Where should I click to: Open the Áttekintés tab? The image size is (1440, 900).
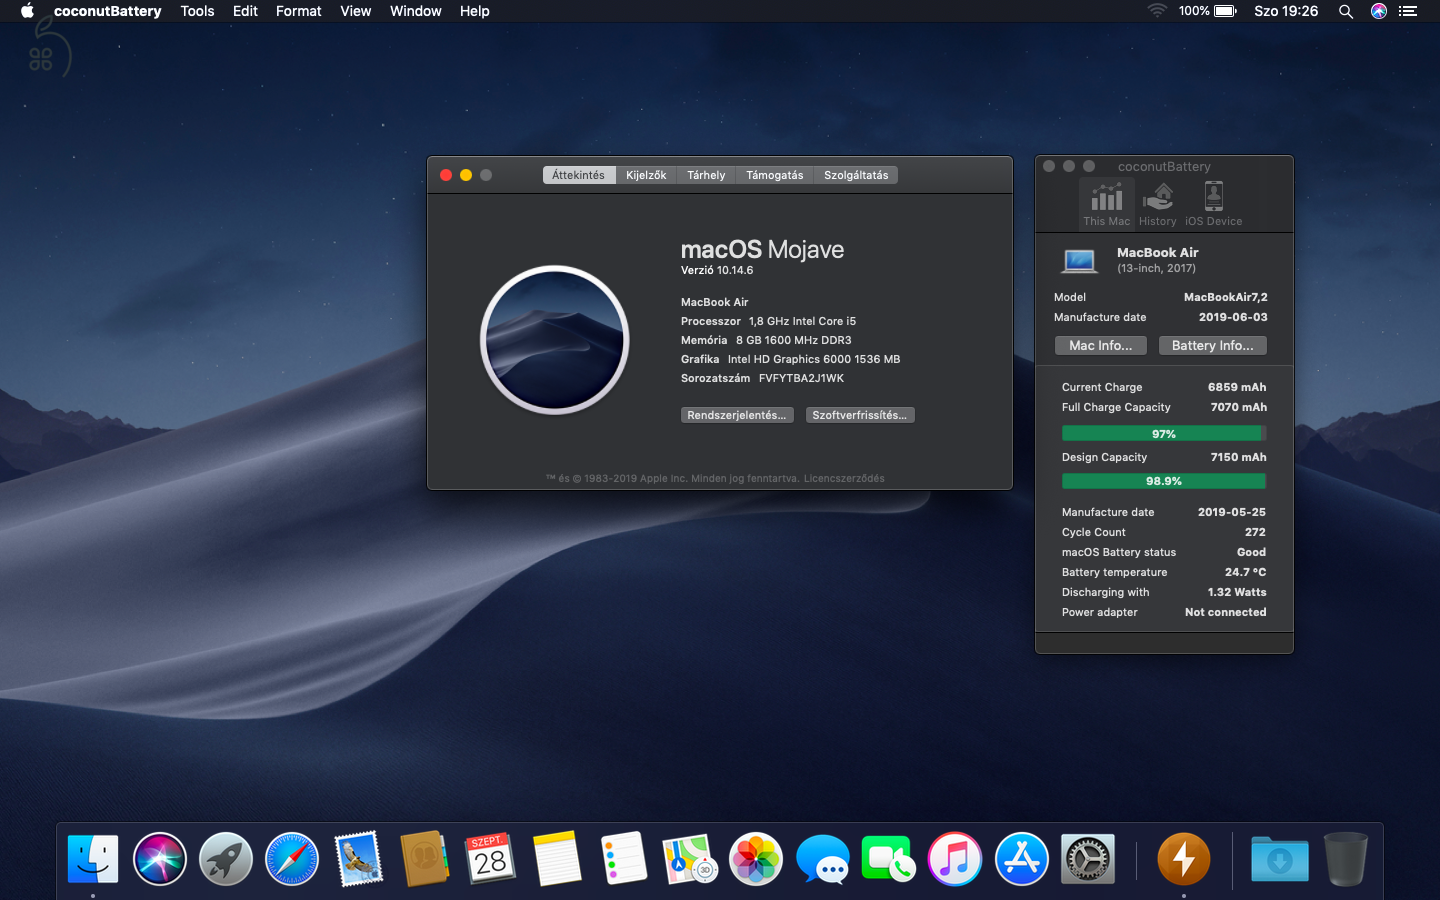pos(578,175)
